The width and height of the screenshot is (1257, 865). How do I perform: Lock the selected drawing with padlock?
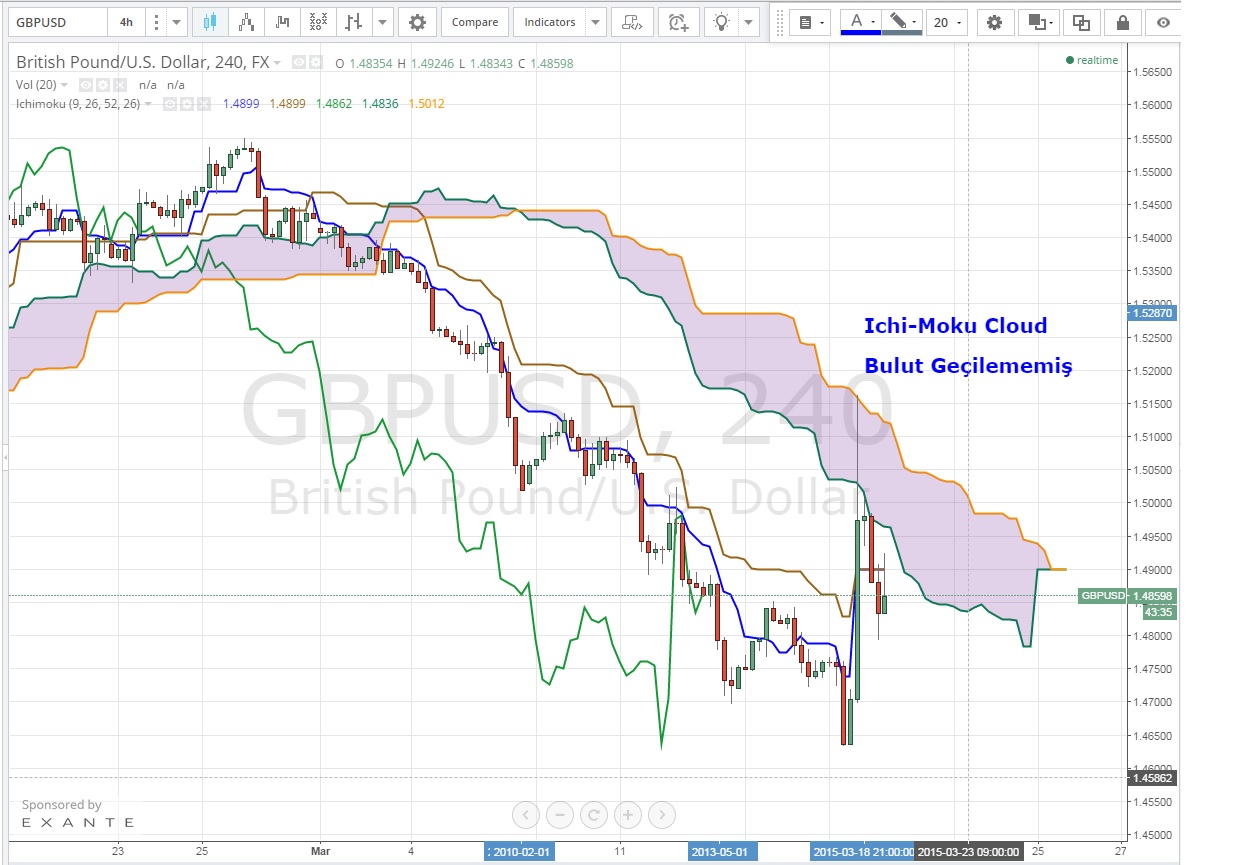click(x=1123, y=22)
